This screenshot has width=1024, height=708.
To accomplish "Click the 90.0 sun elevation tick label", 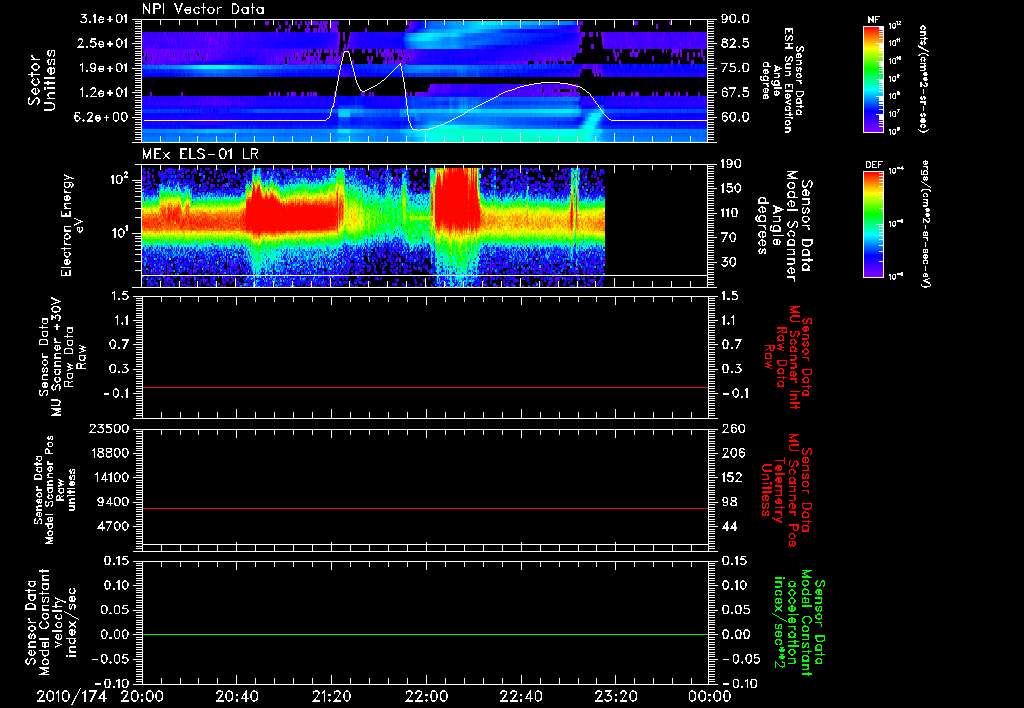I will coord(735,19).
